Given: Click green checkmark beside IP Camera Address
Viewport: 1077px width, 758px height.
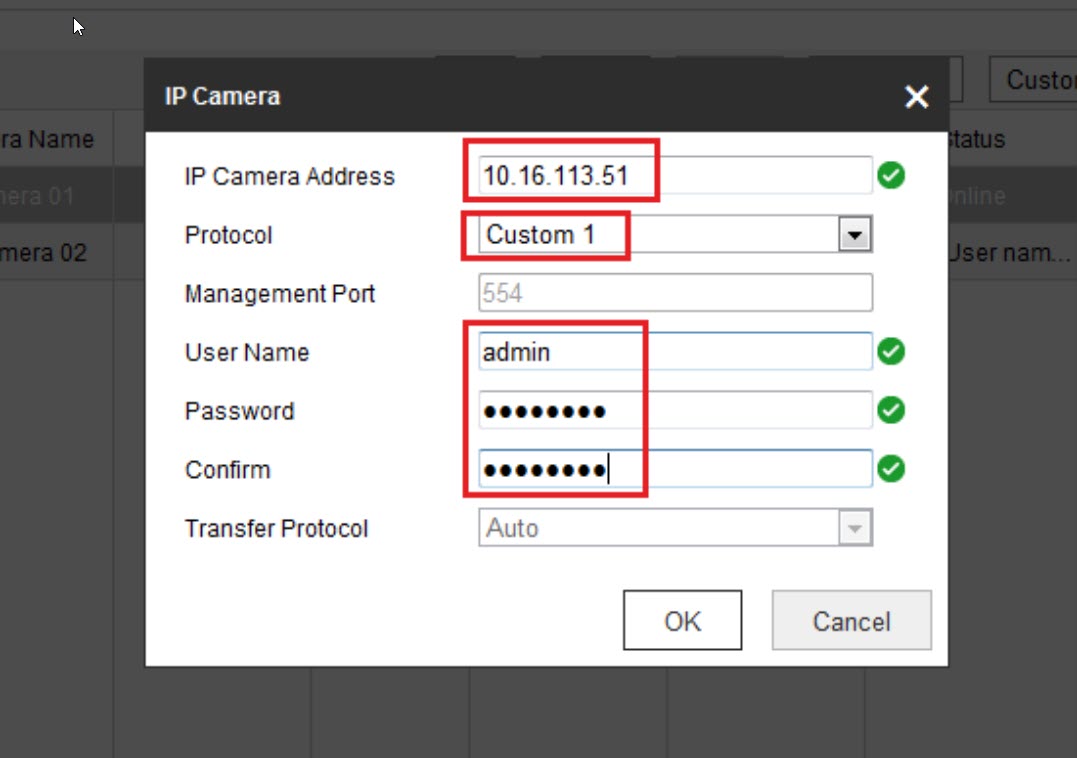Looking at the screenshot, I should [891, 176].
